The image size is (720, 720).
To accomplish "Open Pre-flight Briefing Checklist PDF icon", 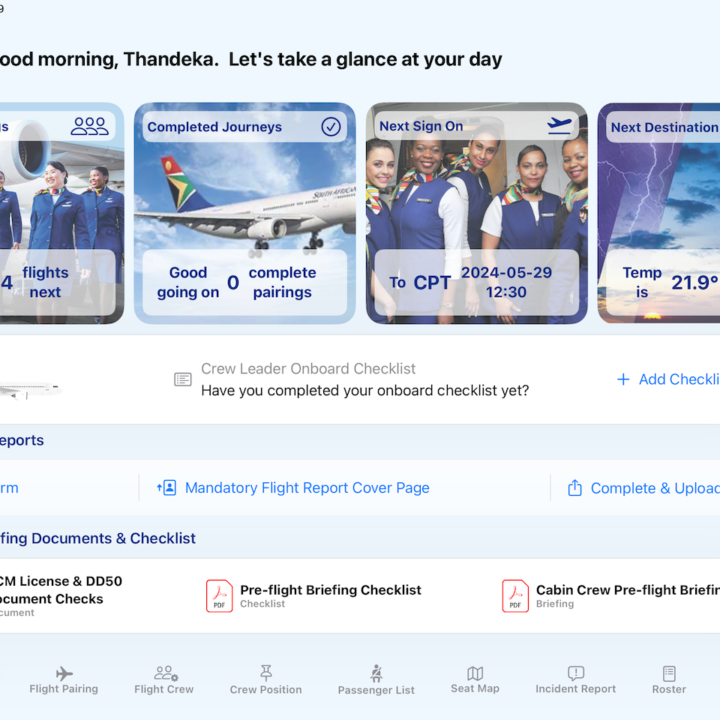I will [x=219, y=596].
